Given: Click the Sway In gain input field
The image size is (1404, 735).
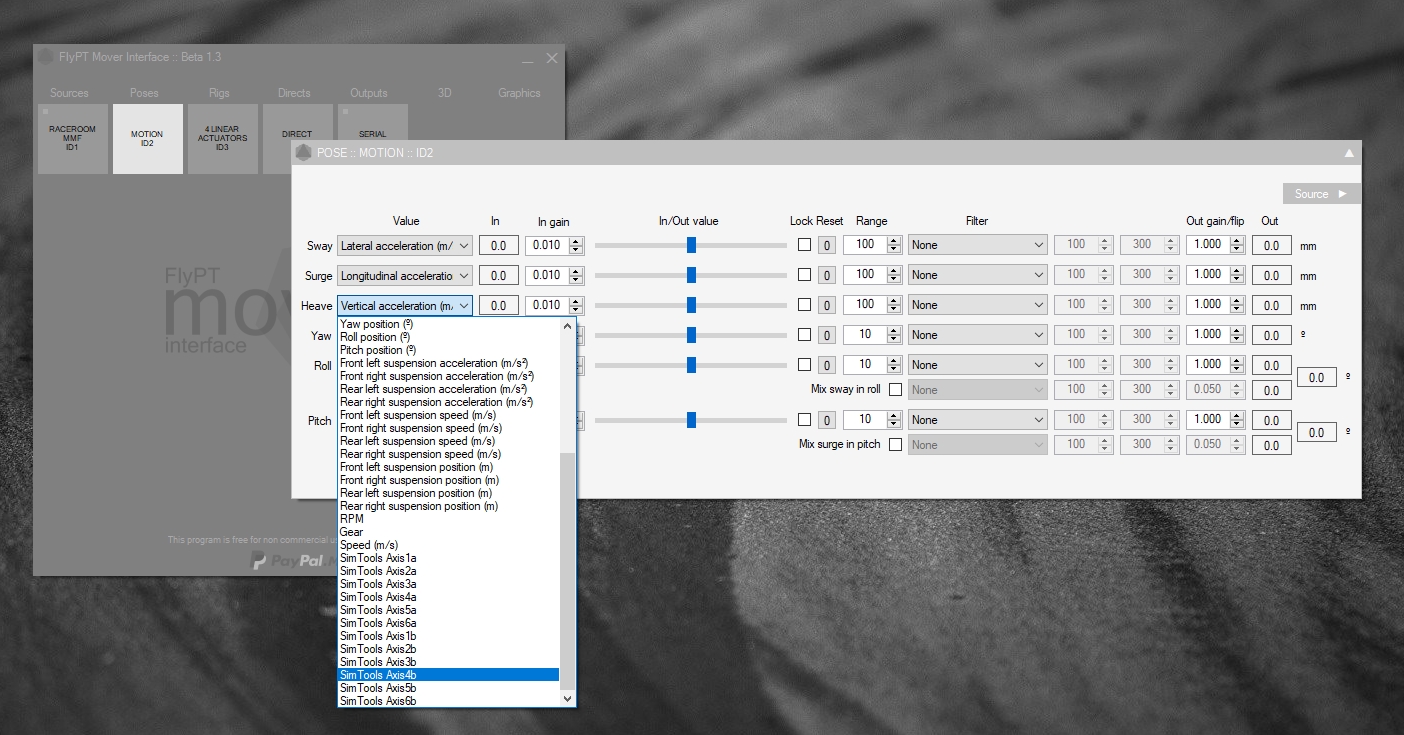Looking at the screenshot, I should (546, 246).
